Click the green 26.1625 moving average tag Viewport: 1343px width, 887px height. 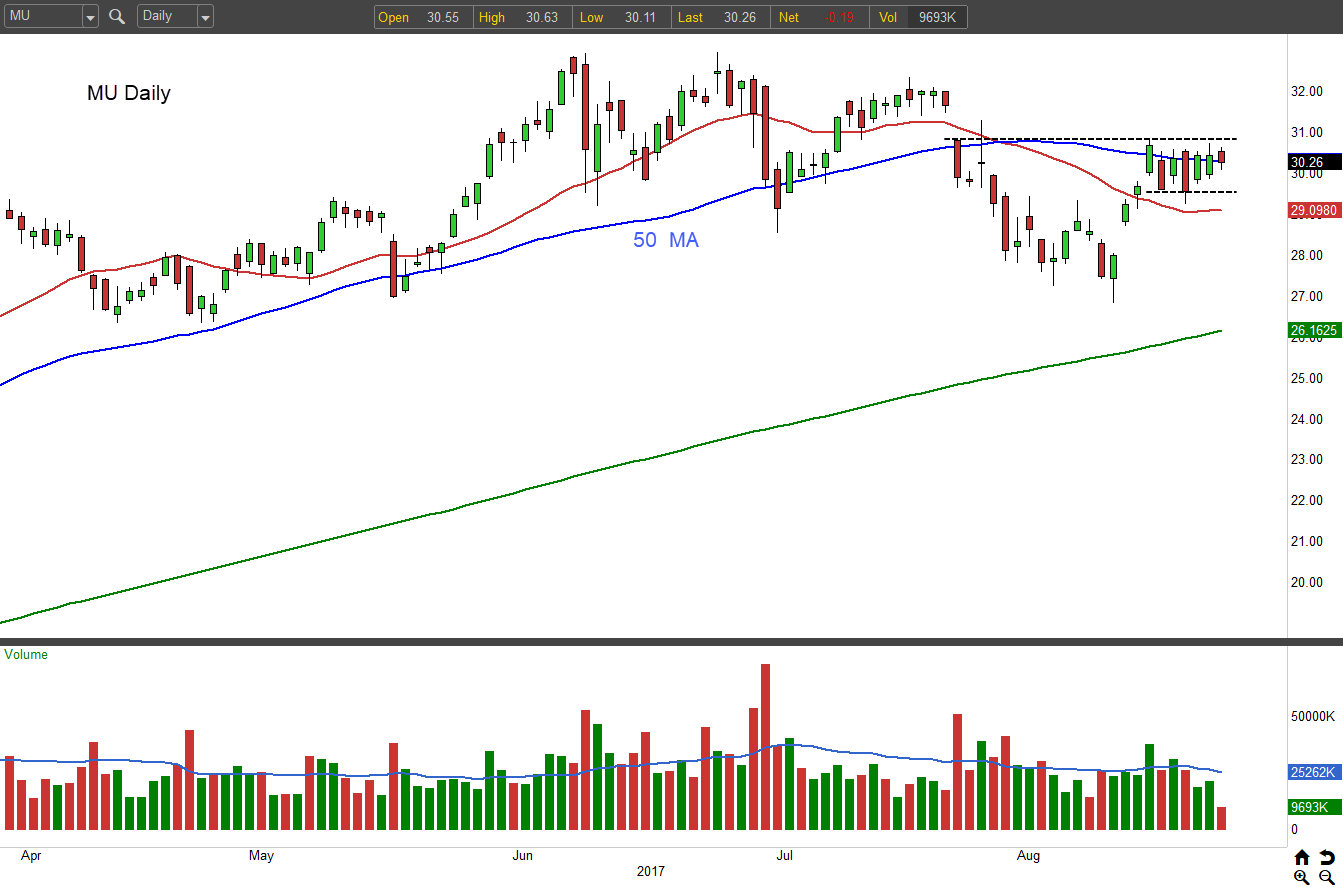click(x=1314, y=329)
